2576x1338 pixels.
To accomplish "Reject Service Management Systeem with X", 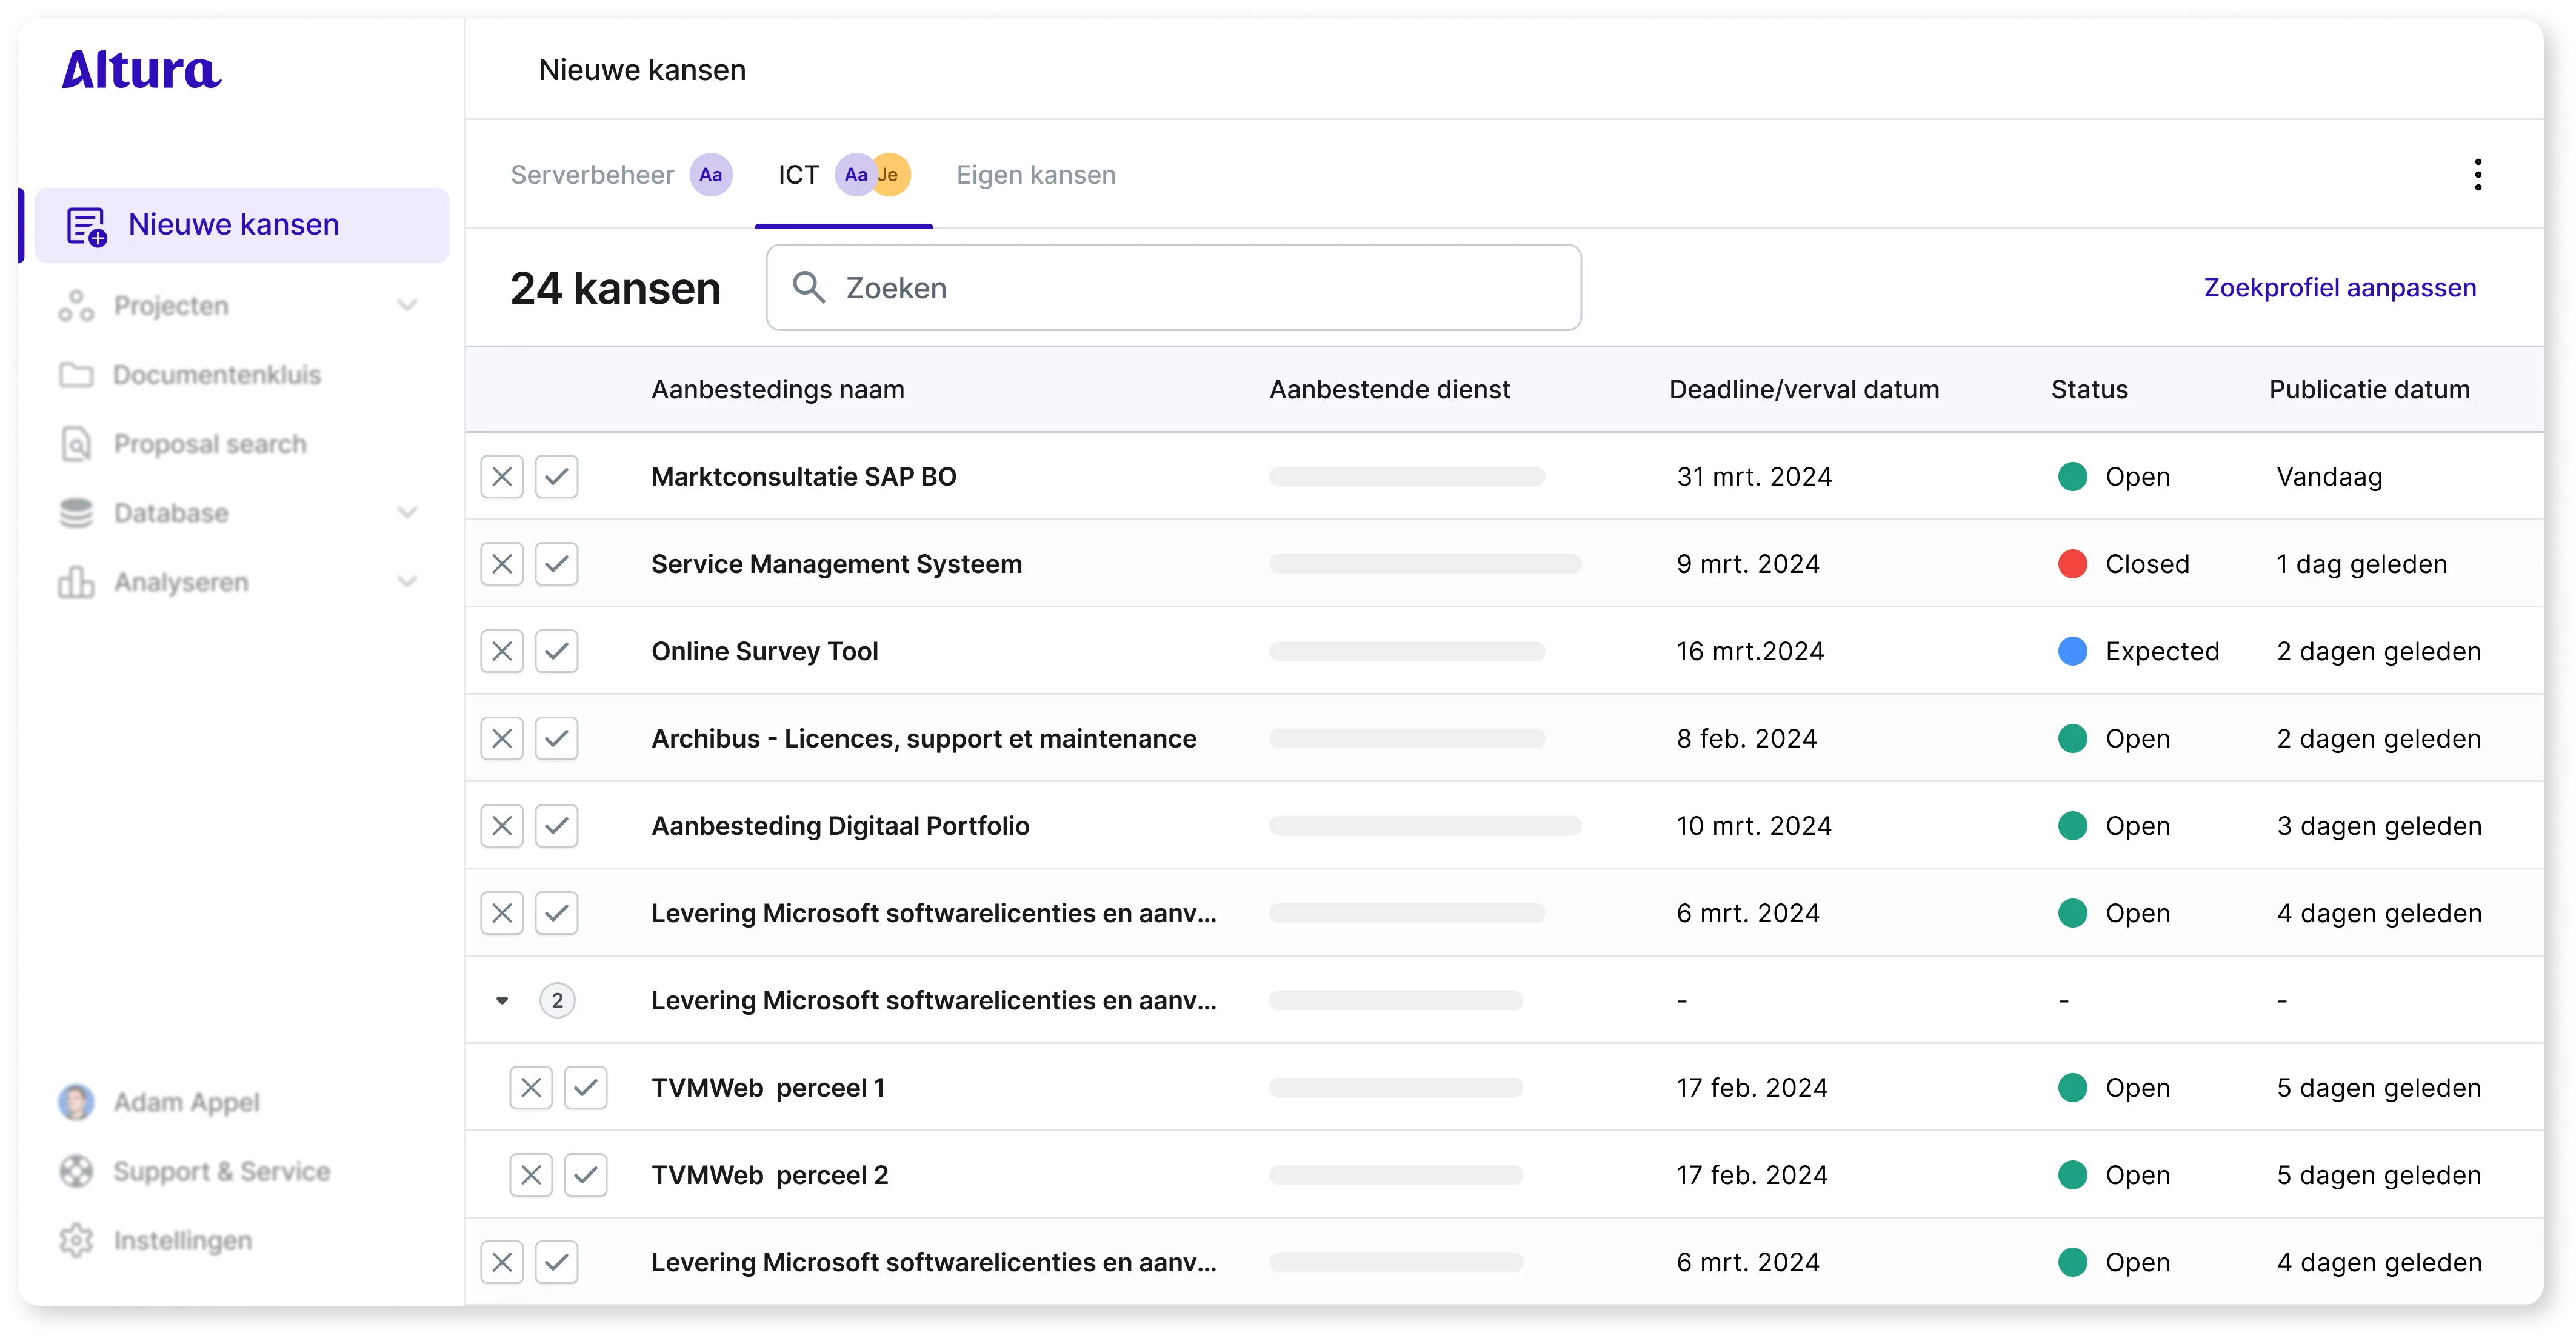I will click(502, 564).
